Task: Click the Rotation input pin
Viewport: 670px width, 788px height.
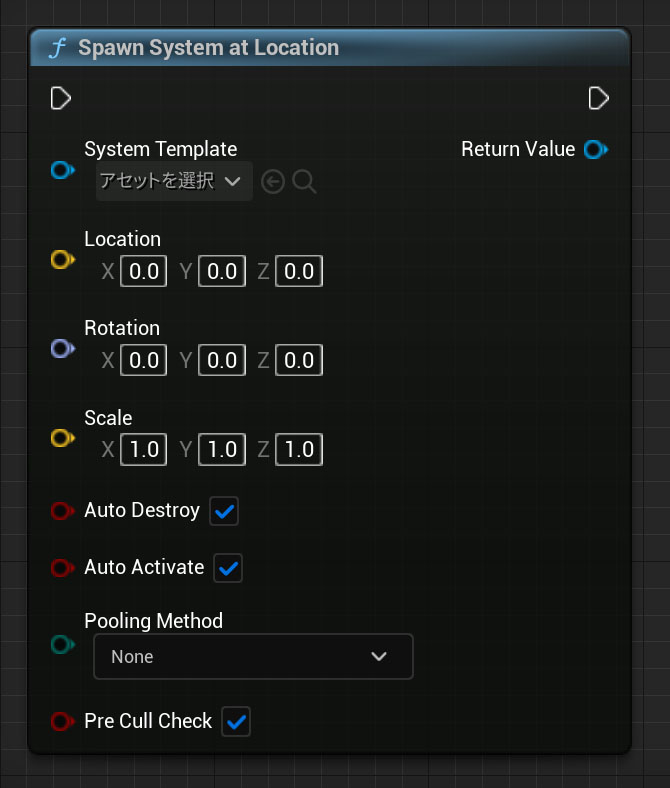Action: 62,348
